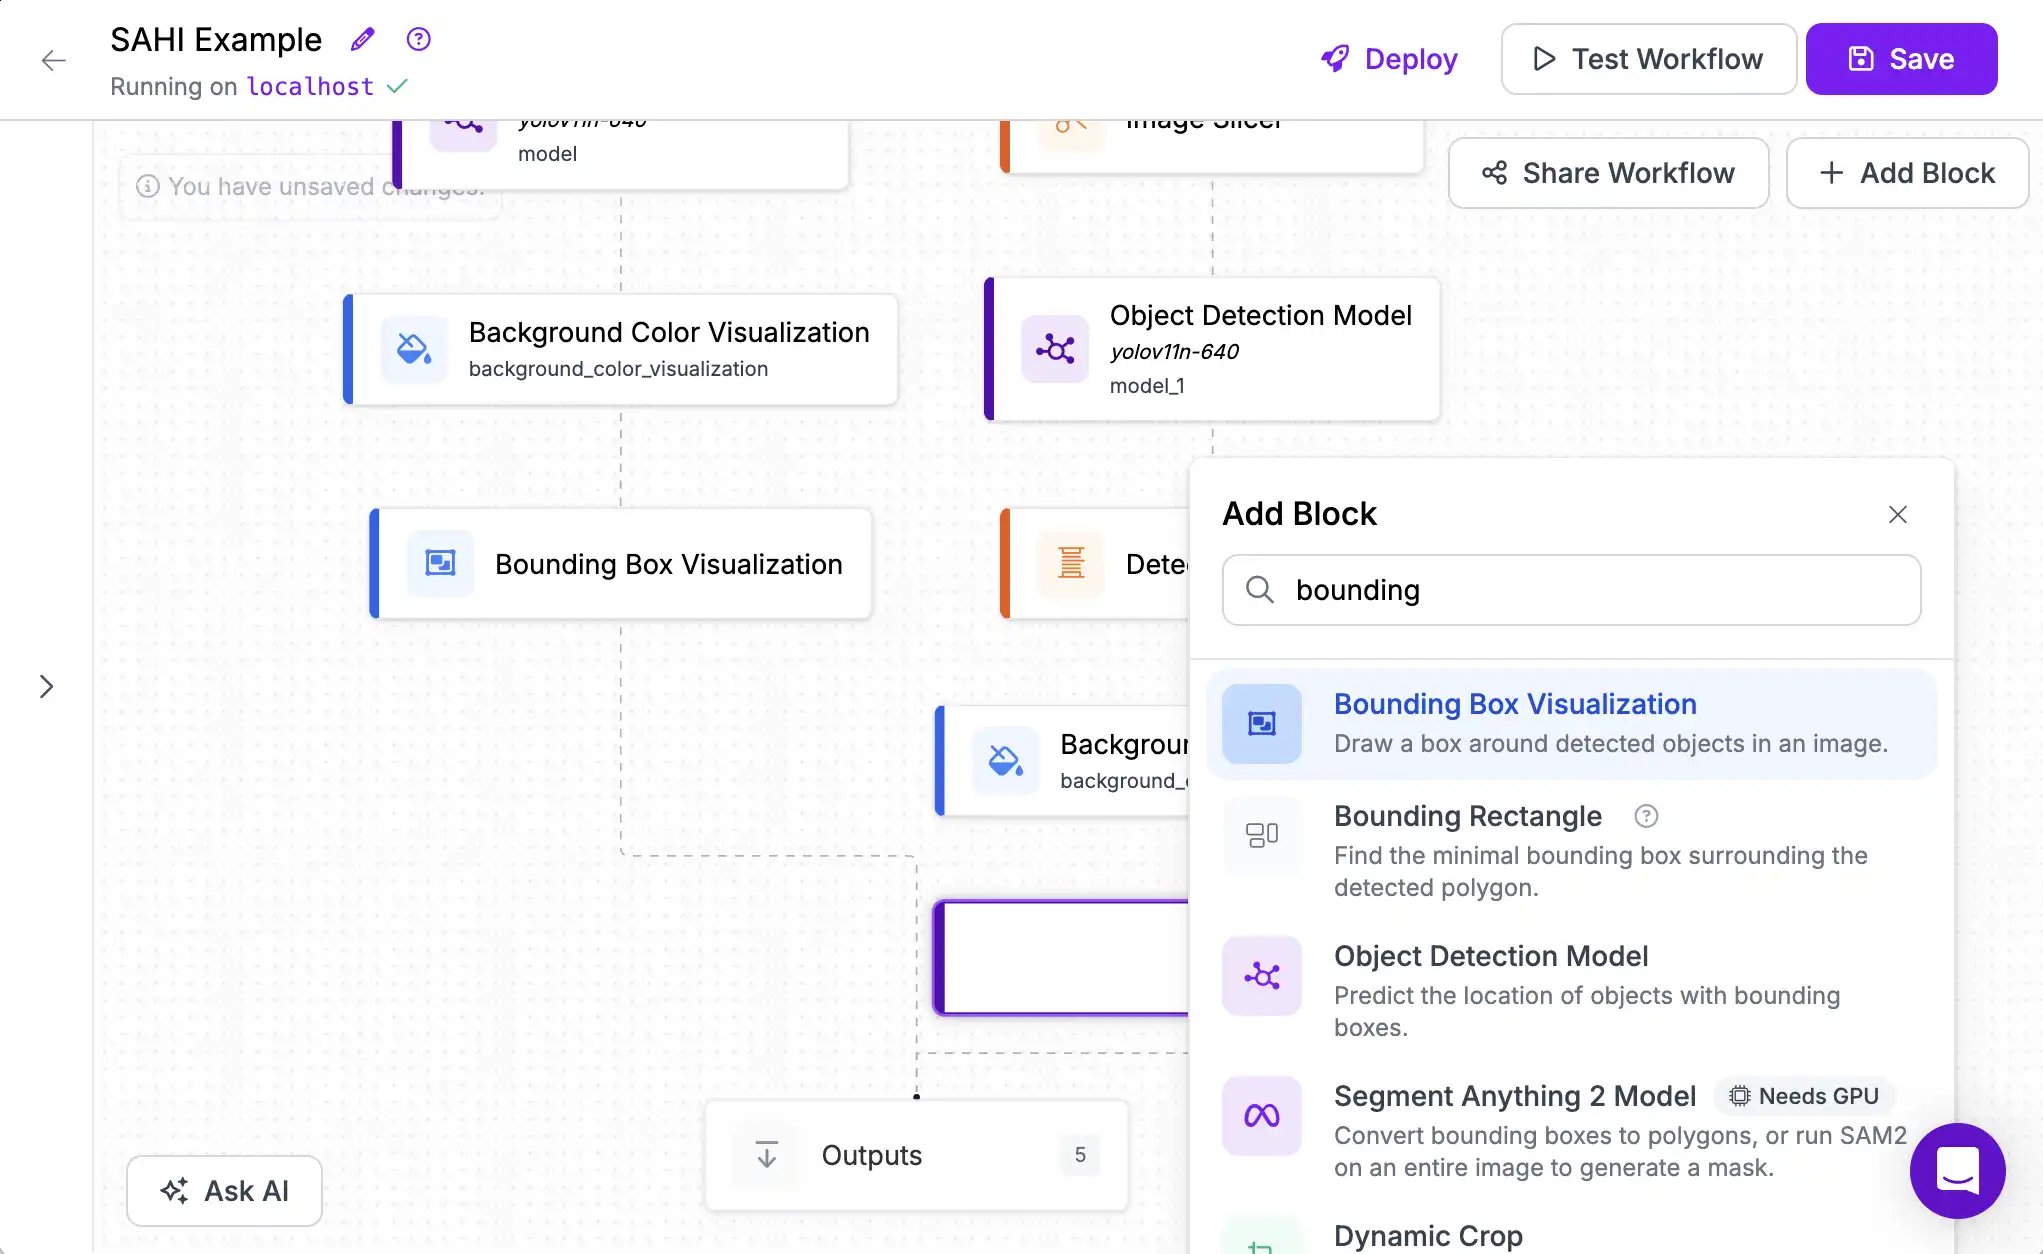
Task: Click the paint bucket icon on Background Color node
Action: point(414,349)
